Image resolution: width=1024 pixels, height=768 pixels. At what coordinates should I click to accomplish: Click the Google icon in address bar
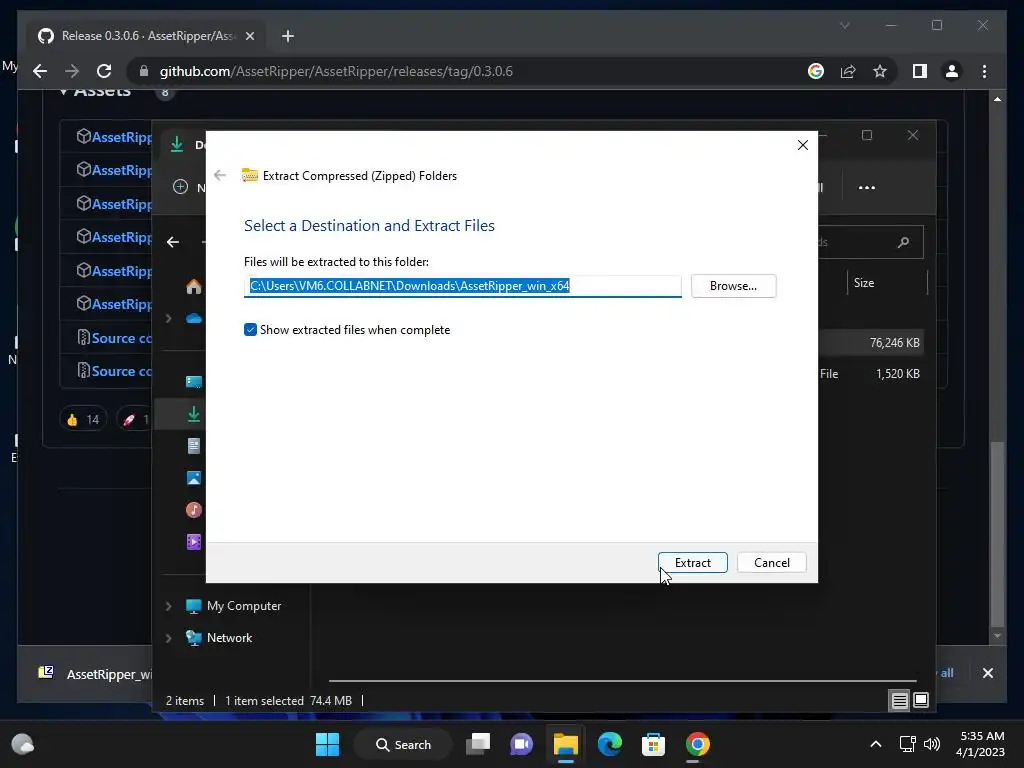[x=816, y=71]
